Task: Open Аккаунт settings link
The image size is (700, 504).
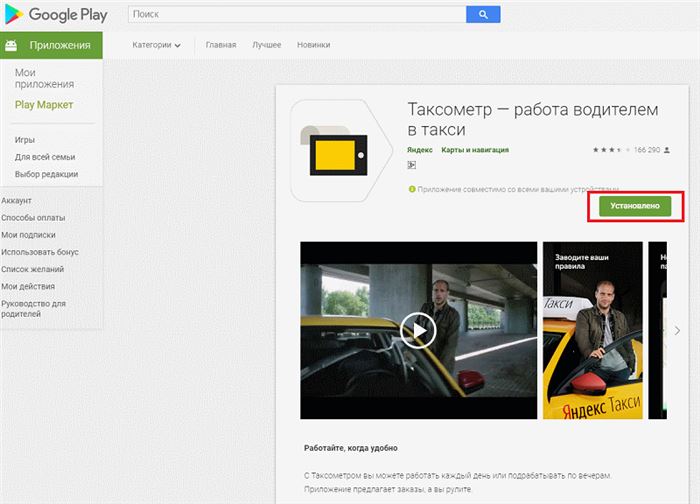Action: tap(17, 200)
